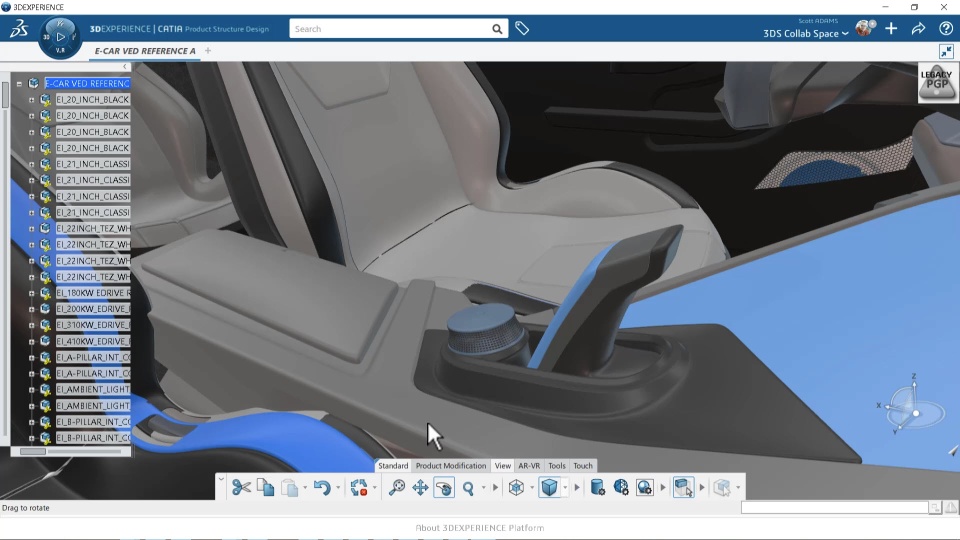Select the E-CAR VED REFERENCE A tab
This screenshot has width=960, height=540.
tap(145, 51)
